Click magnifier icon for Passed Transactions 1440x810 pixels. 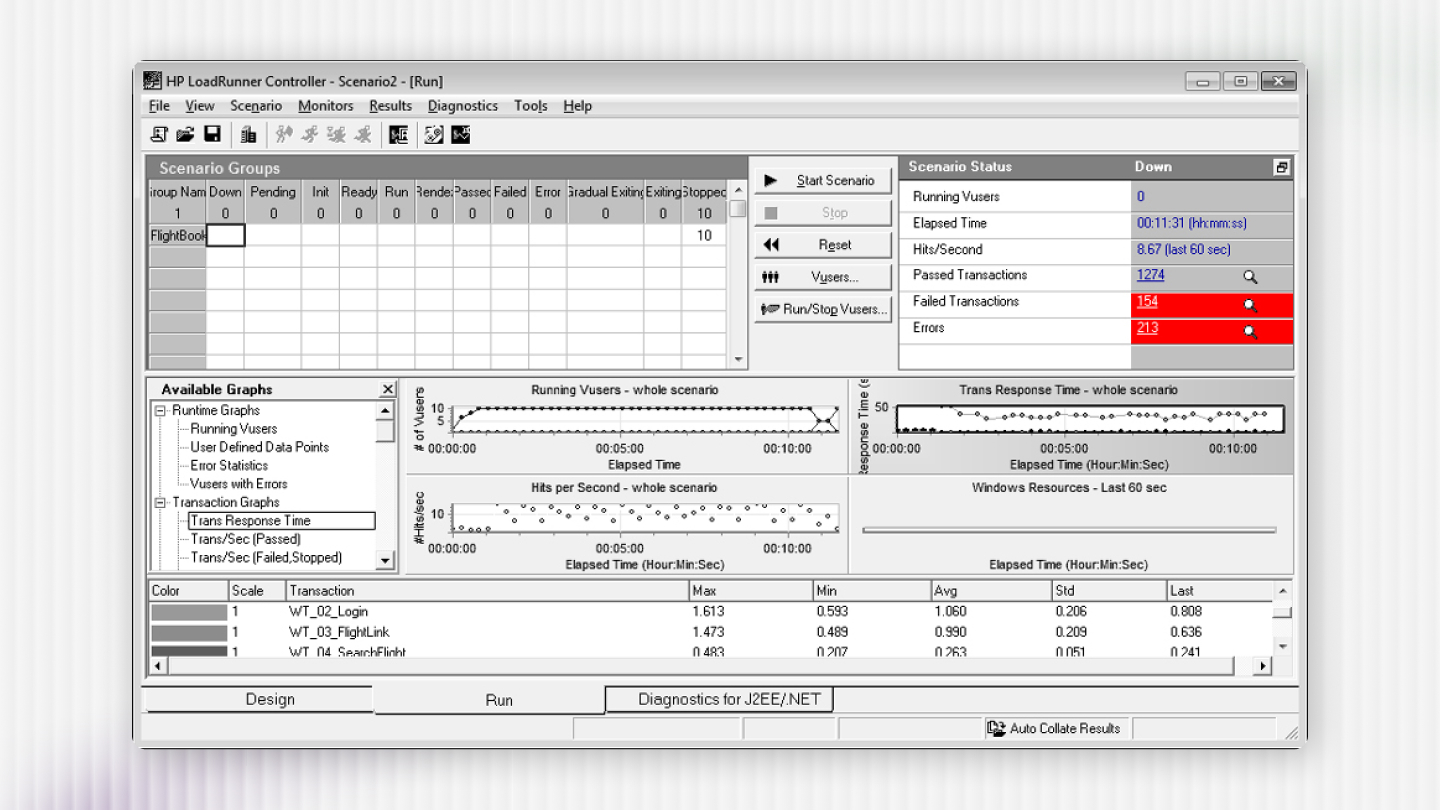[1250, 278]
